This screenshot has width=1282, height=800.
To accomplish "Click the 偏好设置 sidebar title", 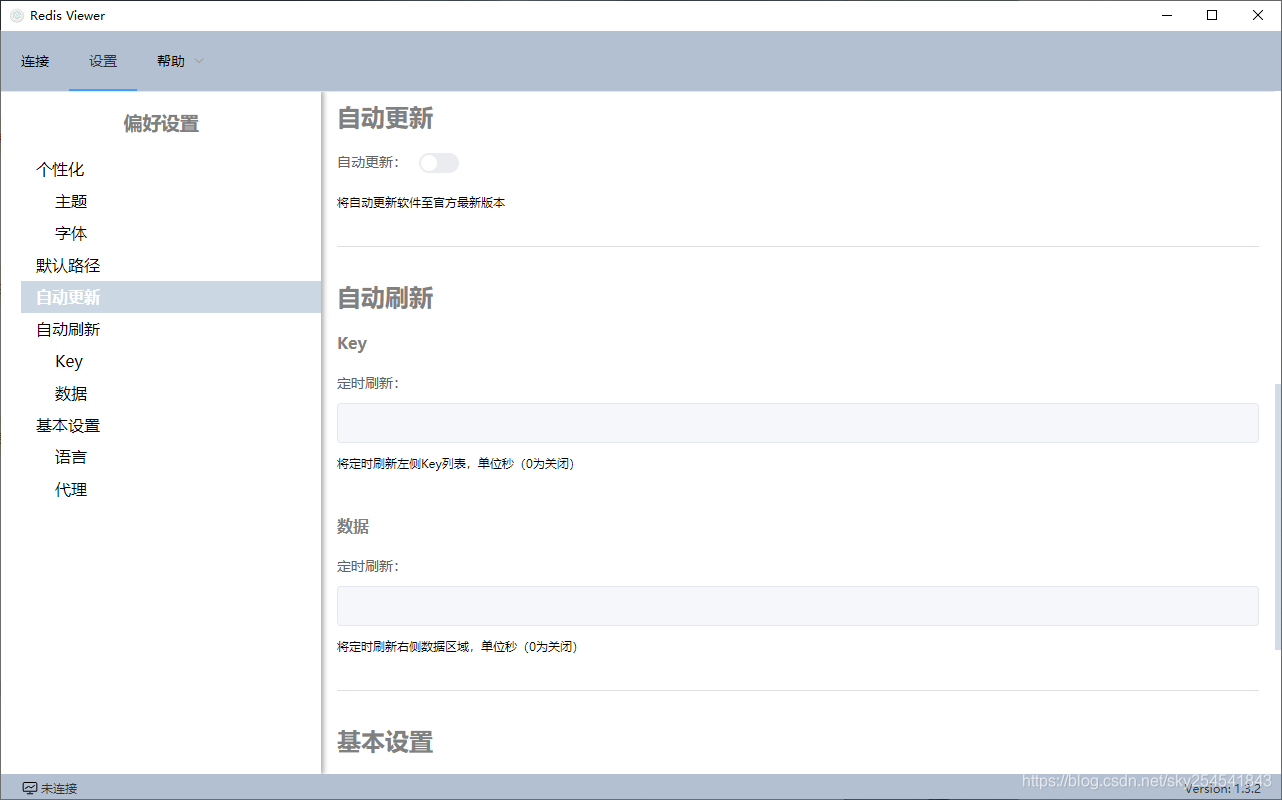I will click(161, 124).
